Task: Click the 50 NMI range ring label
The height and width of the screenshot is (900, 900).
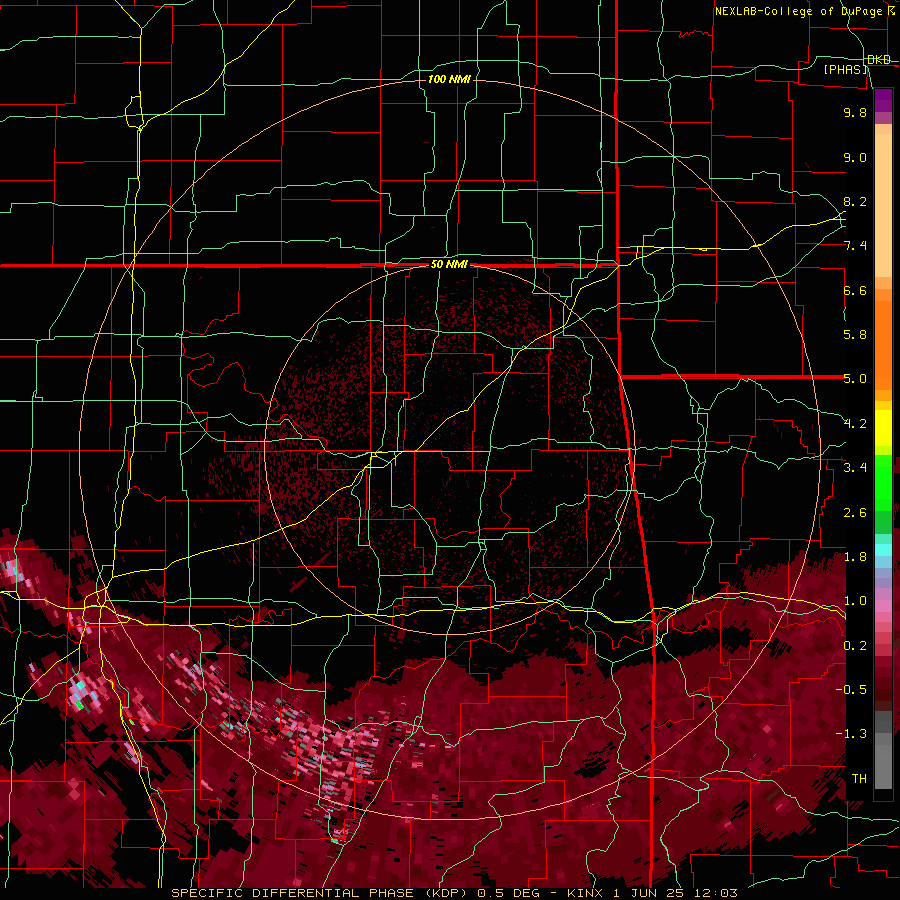Action: (x=449, y=265)
